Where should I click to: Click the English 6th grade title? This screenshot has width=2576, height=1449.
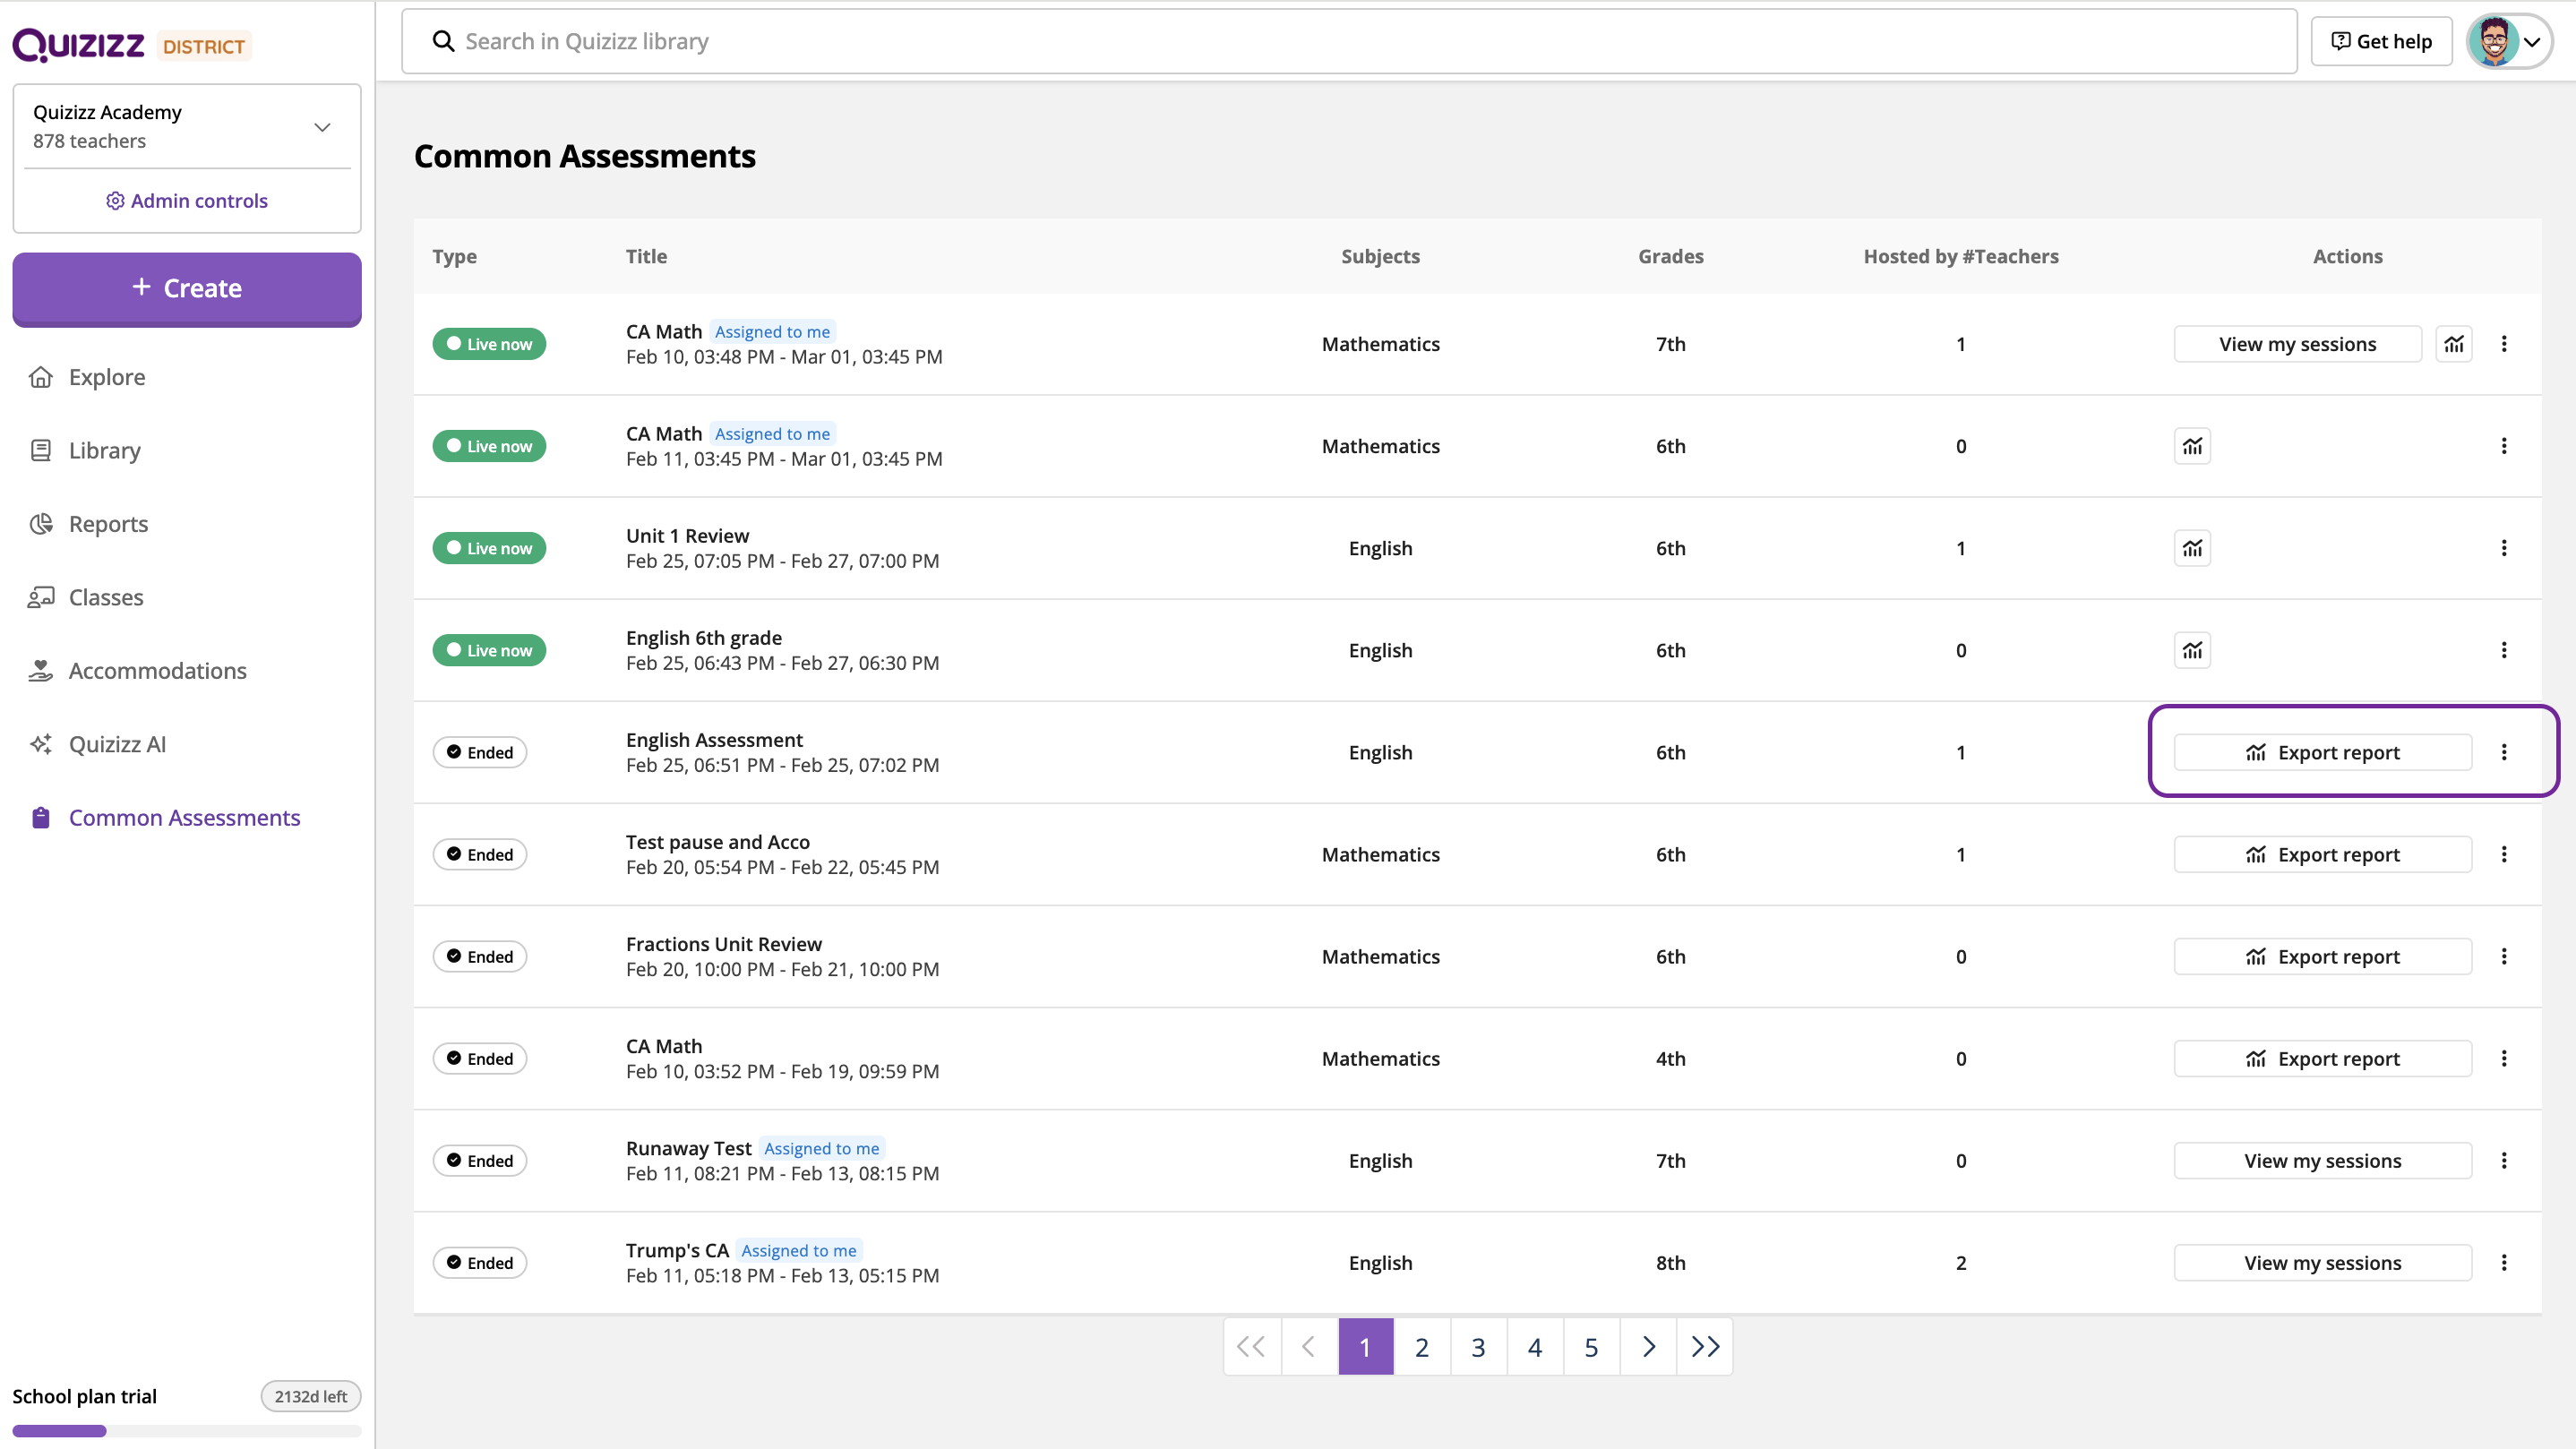(x=704, y=637)
